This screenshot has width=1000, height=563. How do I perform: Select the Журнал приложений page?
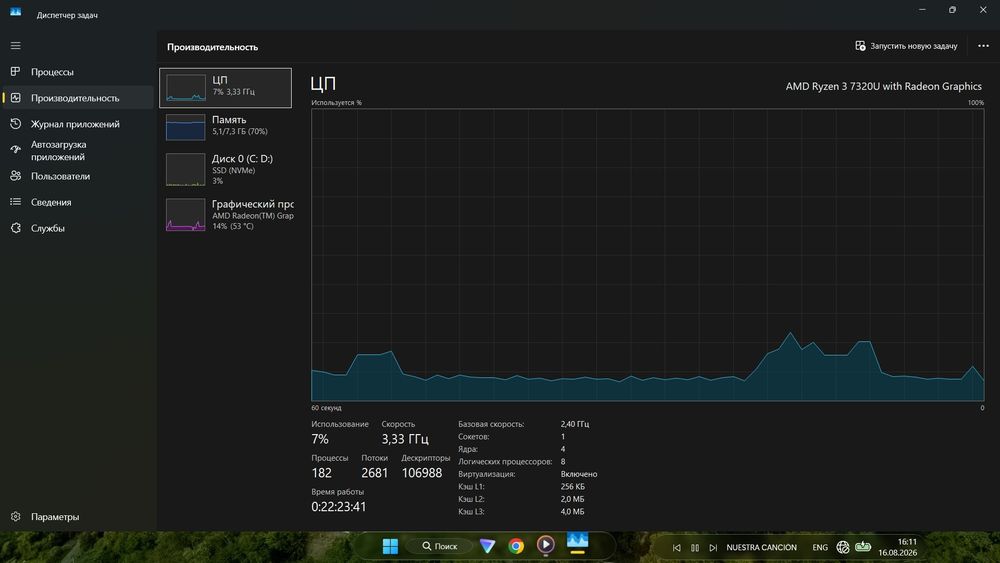click(x=78, y=124)
